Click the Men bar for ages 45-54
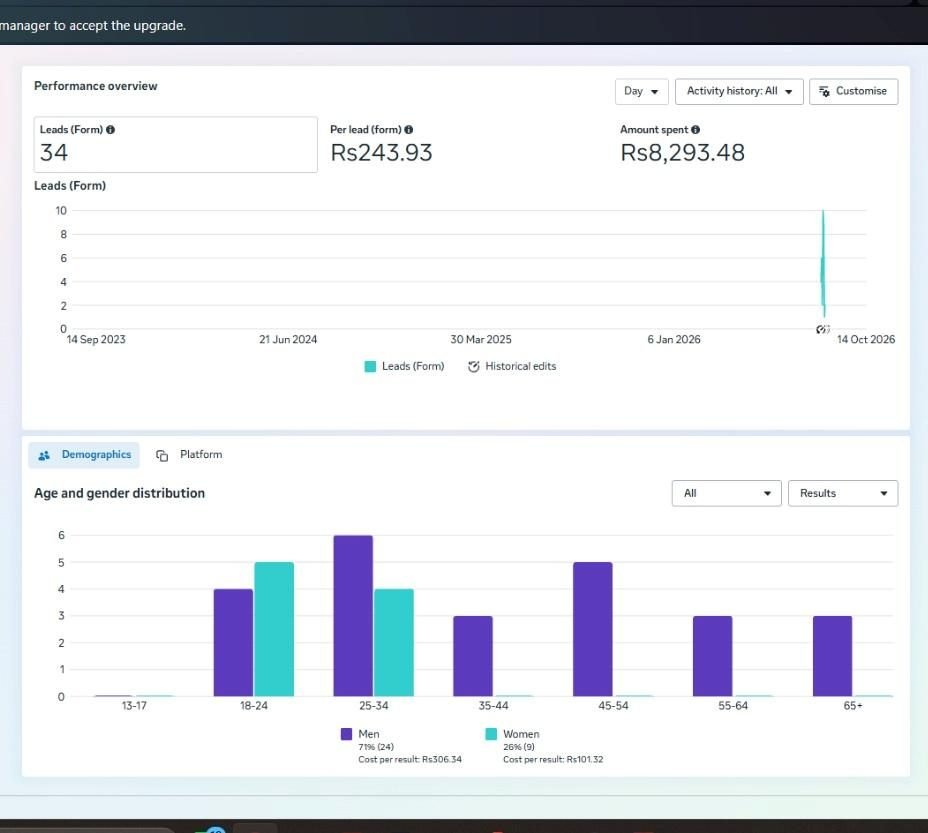 pos(593,629)
